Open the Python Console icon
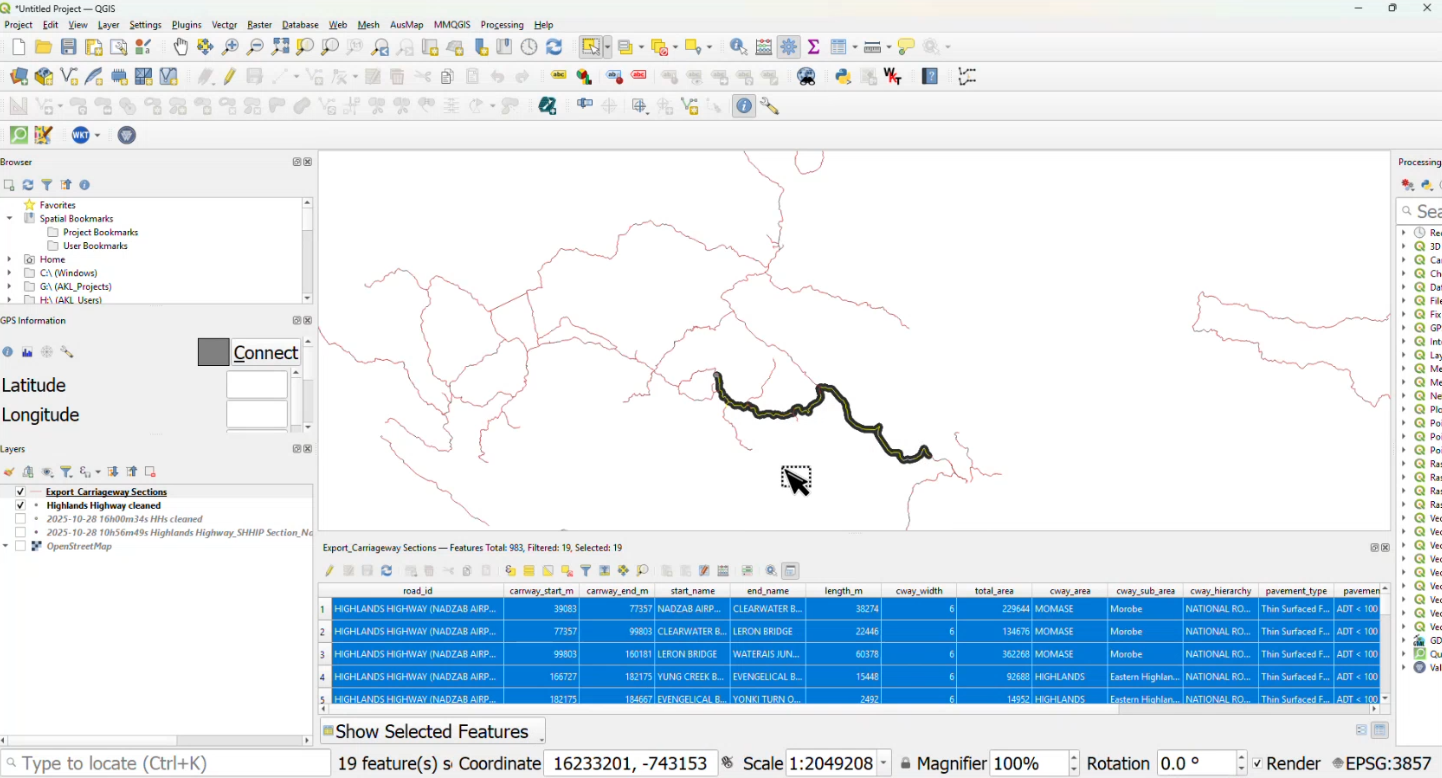Image resolution: width=1442 pixels, height=778 pixels. [x=843, y=77]
